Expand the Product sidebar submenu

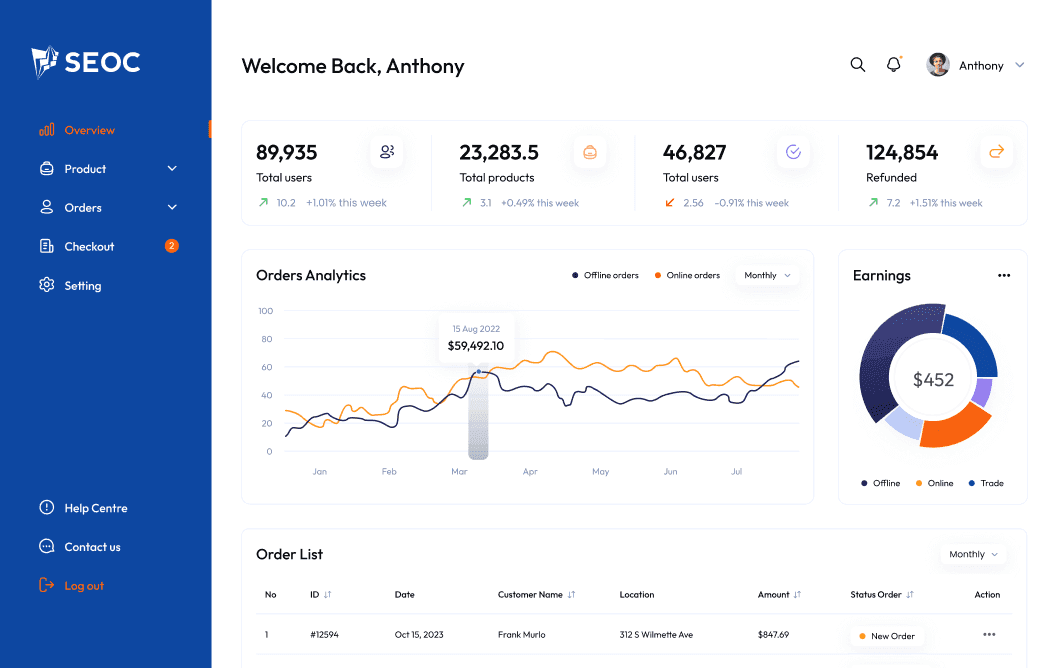[172, 169]
